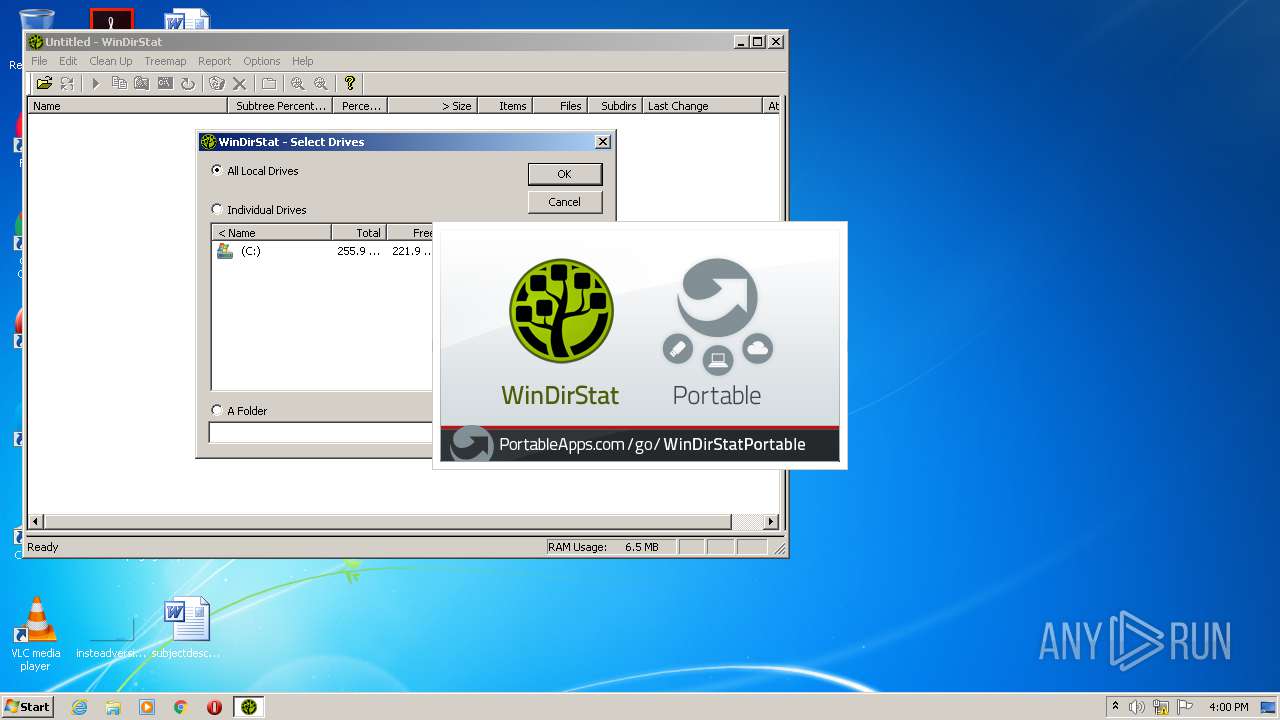Show hidden system tray icons
This screenshot has width=1280, height=720.
tap(1115, 707)
